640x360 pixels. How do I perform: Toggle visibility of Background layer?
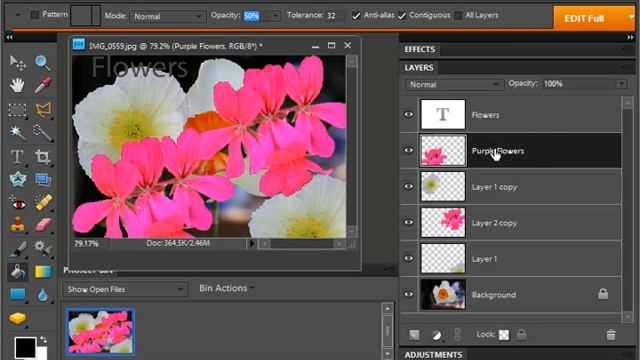pyautogui.click(x=409, y=294)
